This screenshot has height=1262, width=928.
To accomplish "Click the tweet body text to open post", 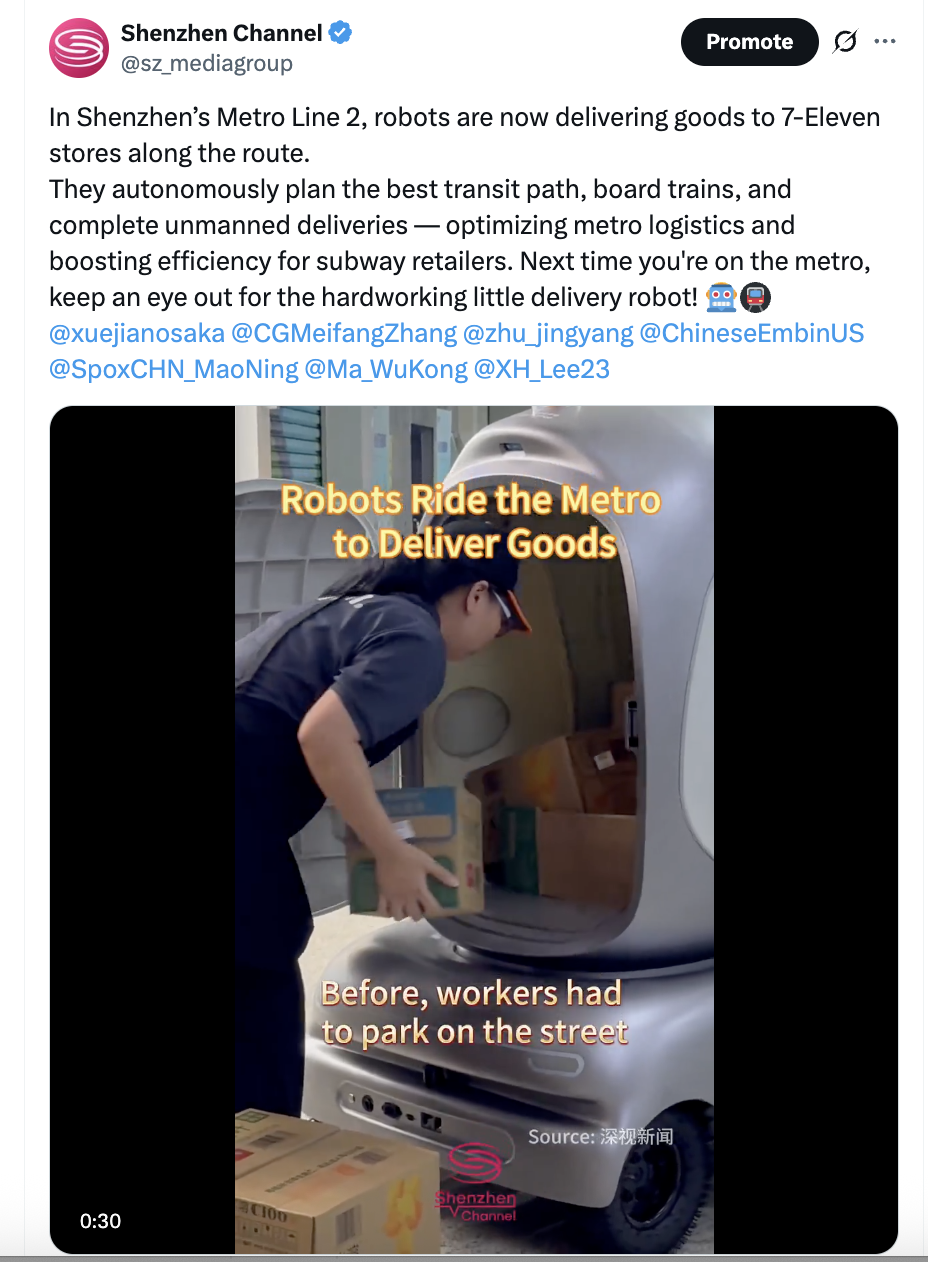I will tap(465, 207).
